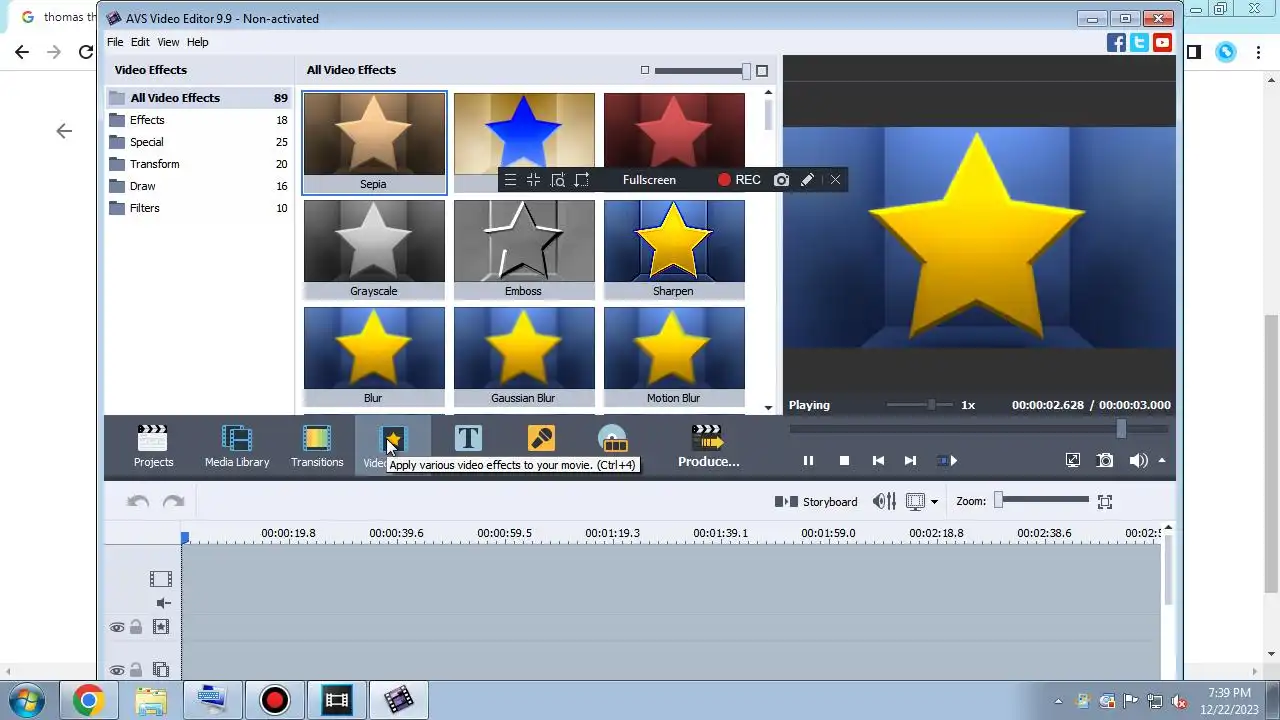The image size is (1280, 720).
Task: Expand the preview volume control arrow
Action: click(x=1162, y=461)
